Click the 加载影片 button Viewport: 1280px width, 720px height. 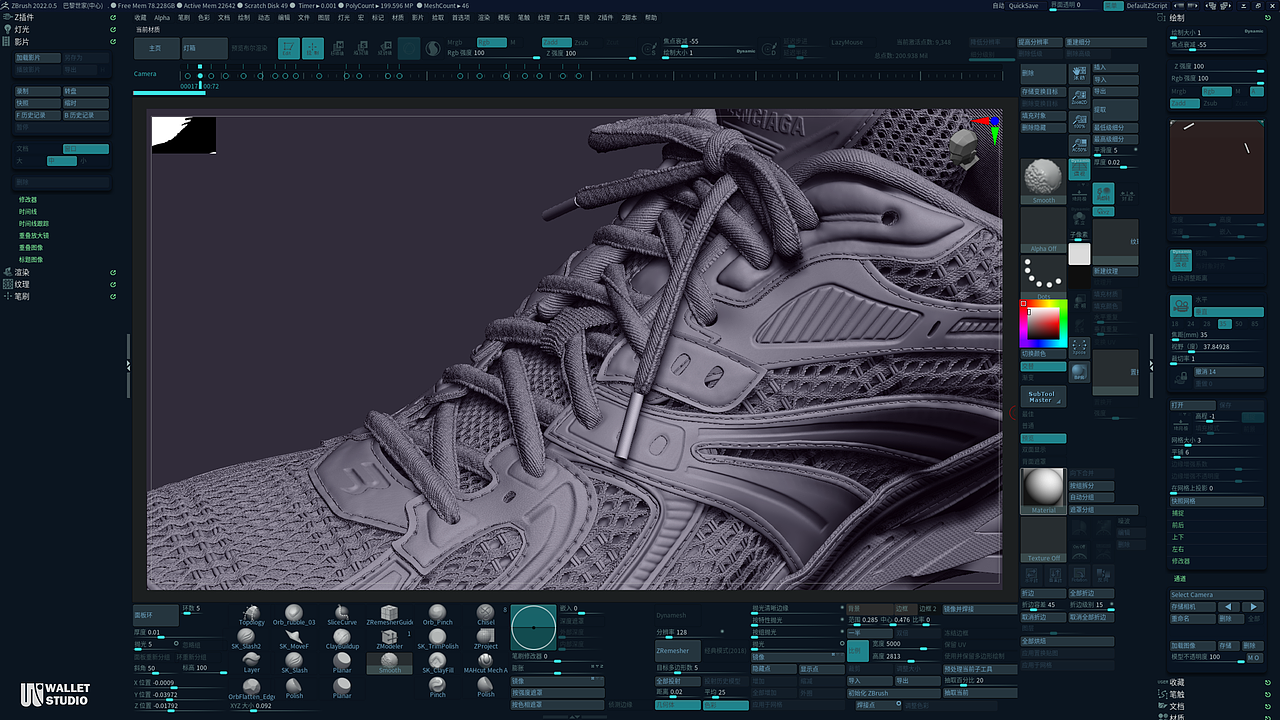click(37, 58)
